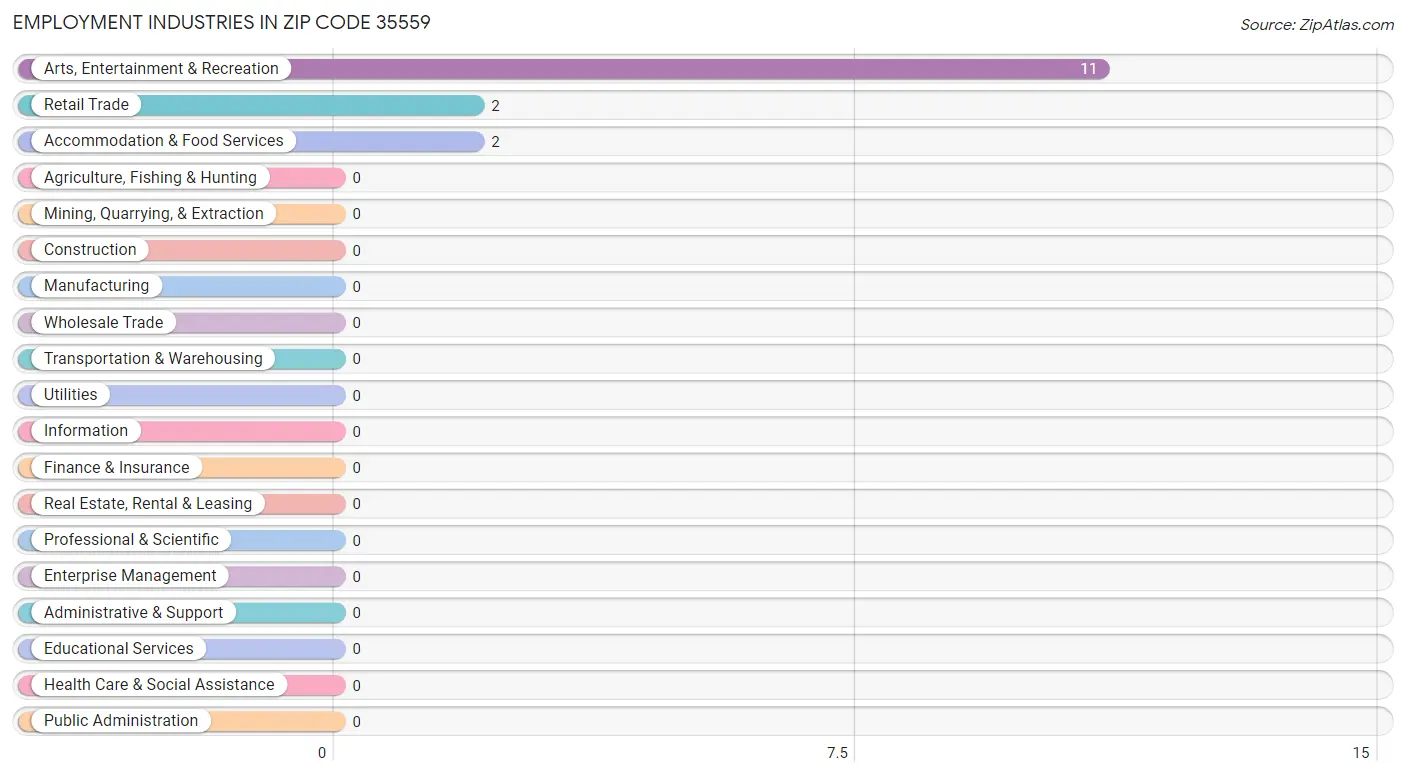Click the 'Source: ZipAtlas.com' attribution text

(x=1317, y=25)
